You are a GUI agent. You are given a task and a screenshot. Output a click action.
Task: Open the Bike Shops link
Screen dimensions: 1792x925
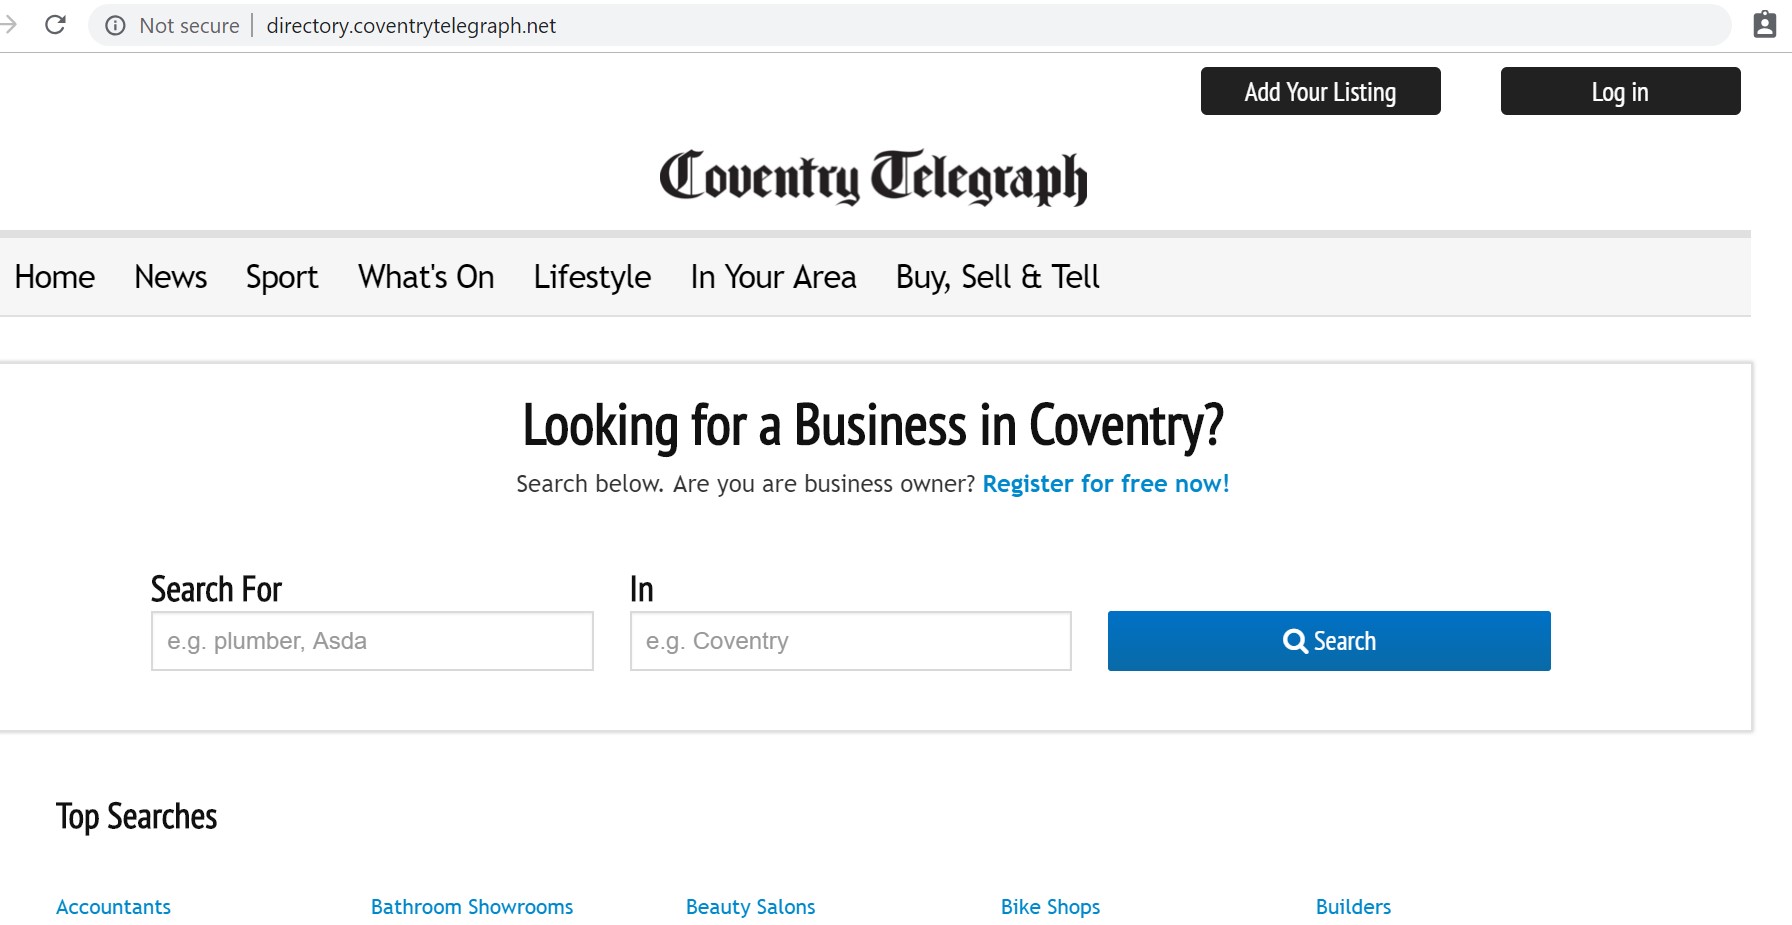pos(1050,907)
